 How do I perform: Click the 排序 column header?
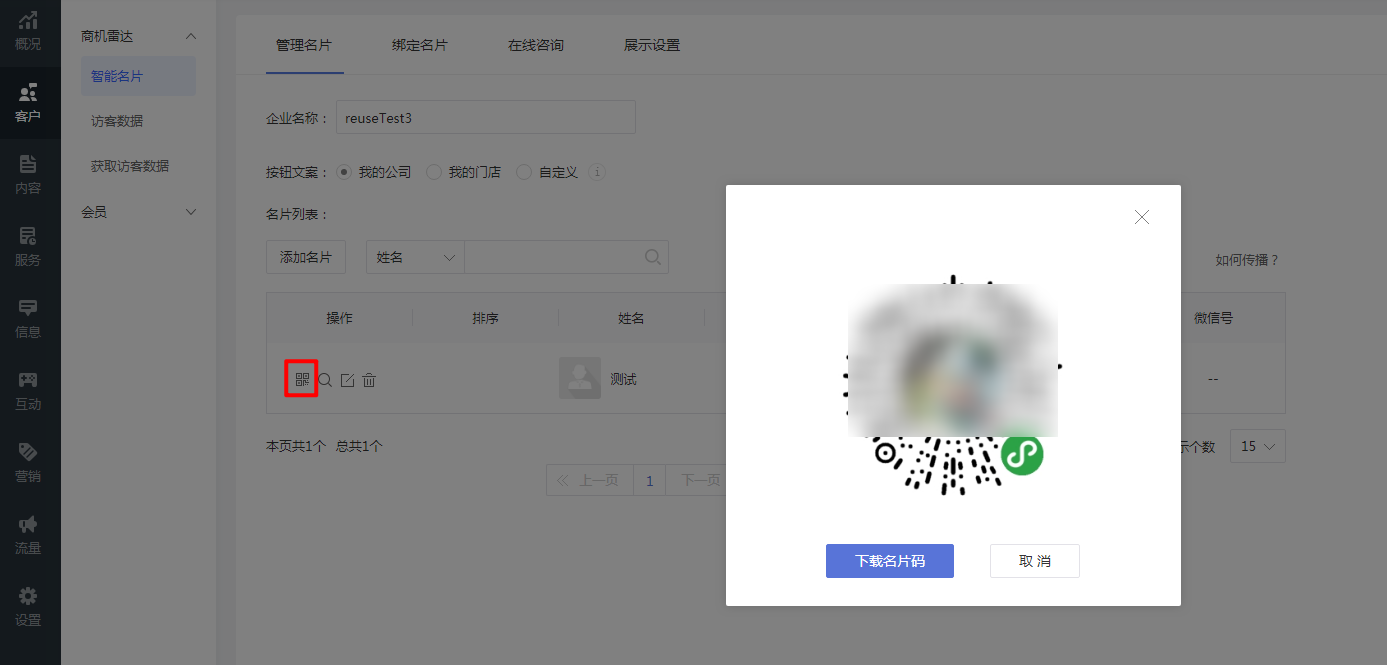[x=485, y=318]
